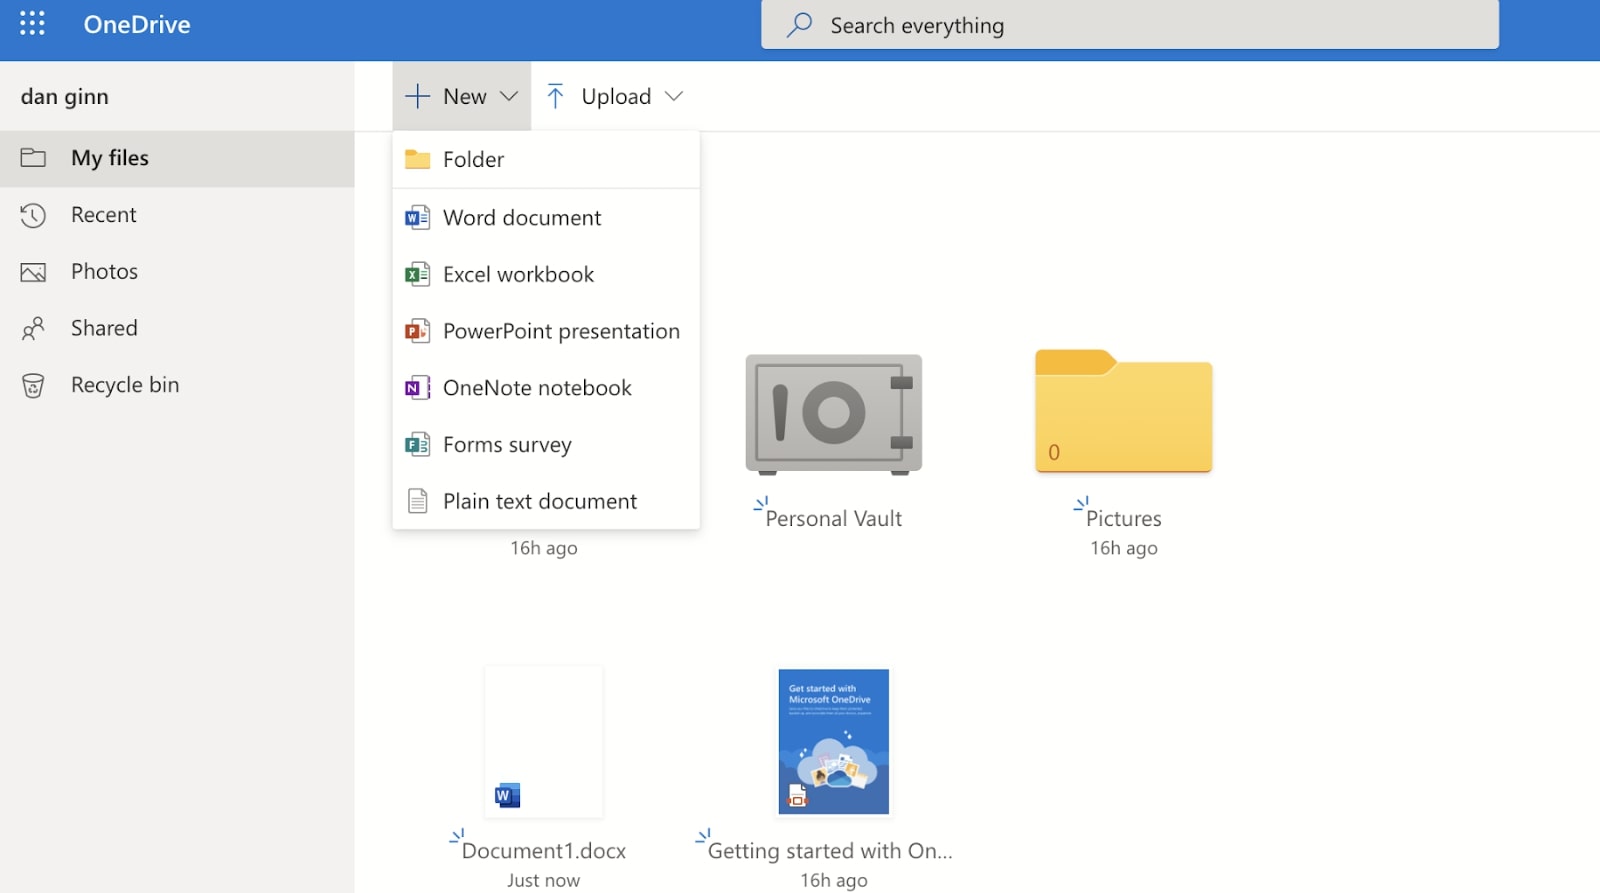Click 16h ago under Pictures
The width and height of the screenshot is (1600, 893).
(1124, 548)
